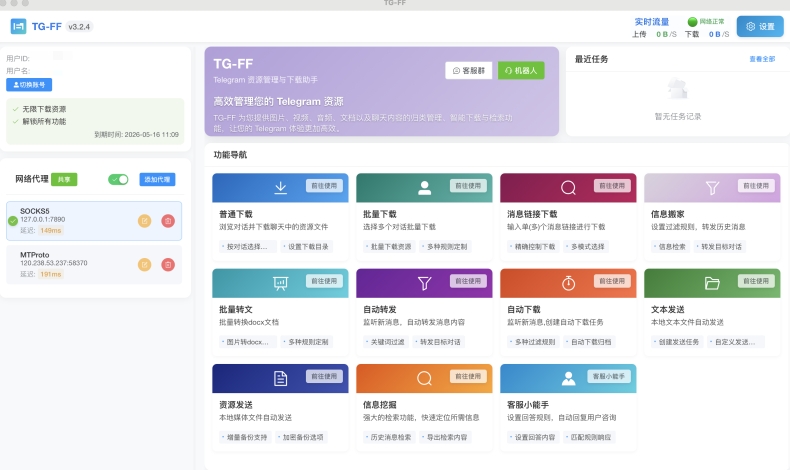
Task: Click the download arrow icon on 普通下载 card
Action: [x=281, y=188]
